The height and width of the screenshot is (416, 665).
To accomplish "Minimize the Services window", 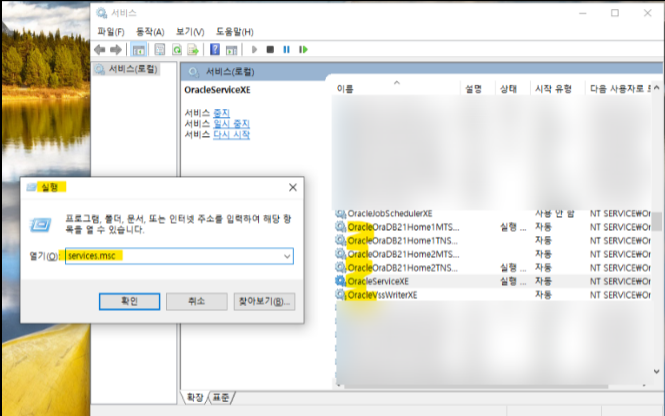I will (582, 13).
